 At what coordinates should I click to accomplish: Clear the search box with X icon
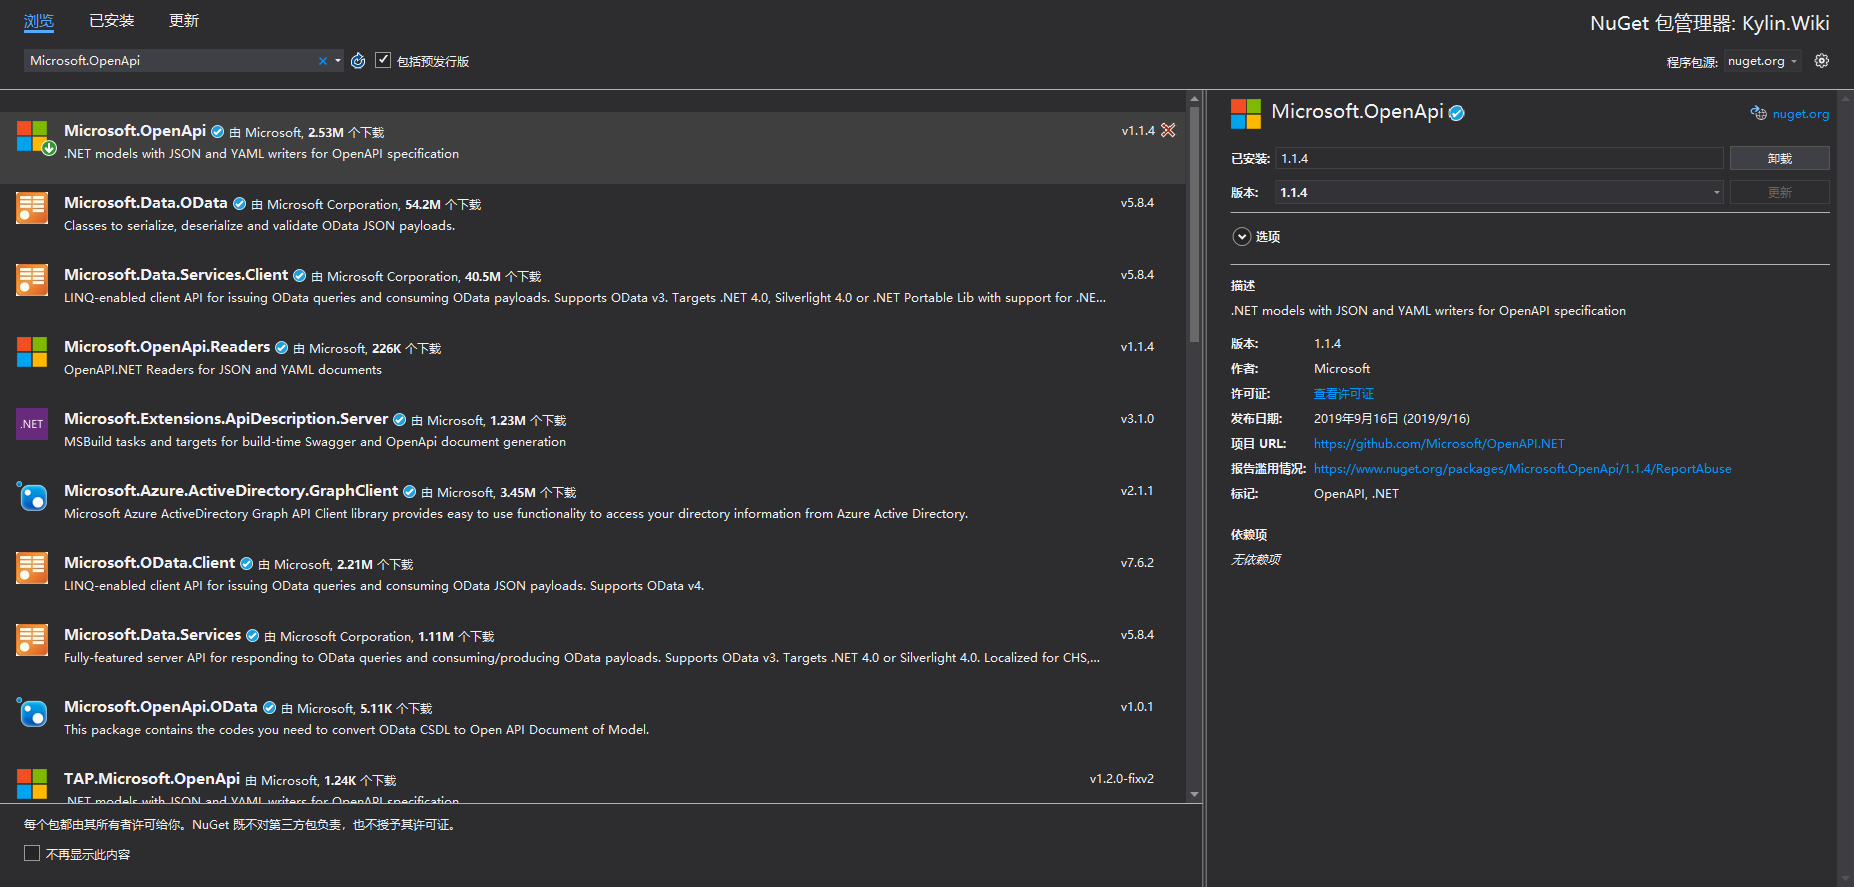[x=323, y=61]
